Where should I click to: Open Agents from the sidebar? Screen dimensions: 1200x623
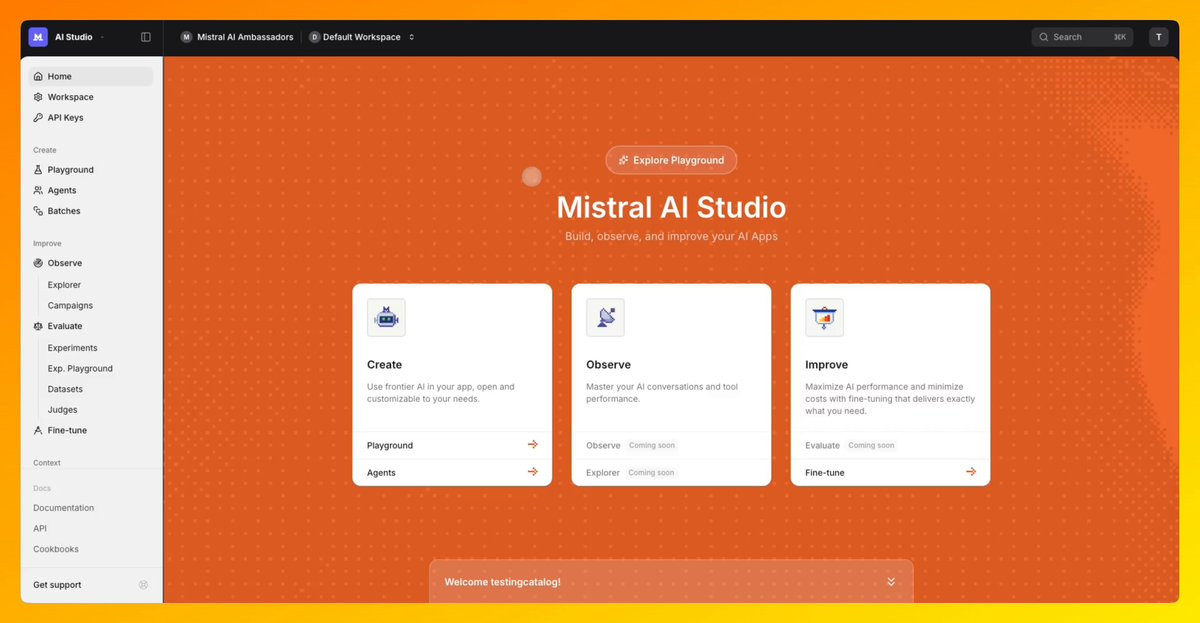tap(91, 190)
